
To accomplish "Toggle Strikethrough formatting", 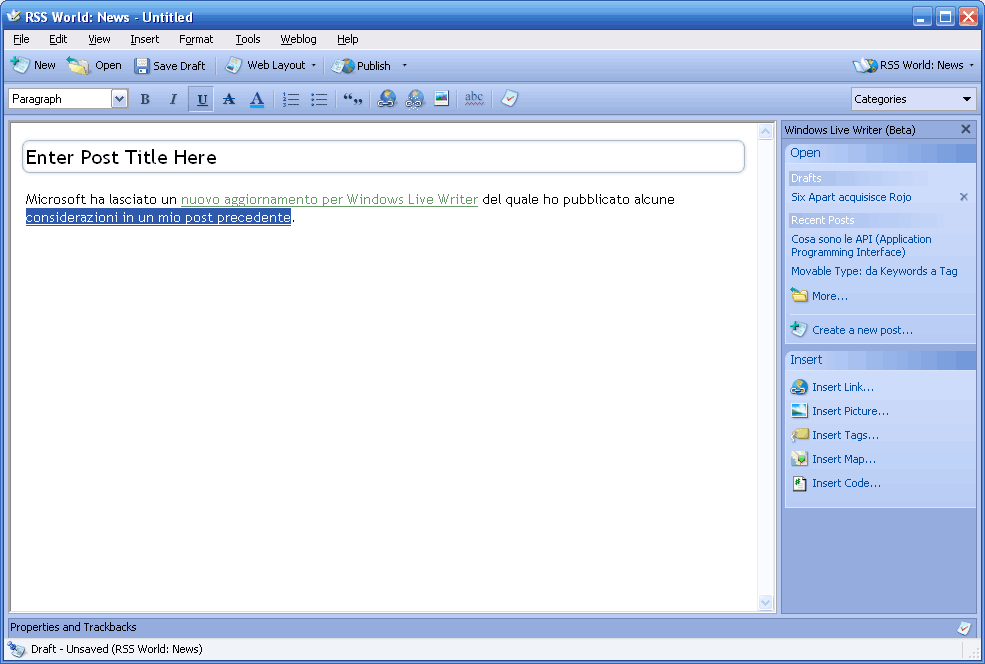I will pyautogui.click(x=229, y=99).
